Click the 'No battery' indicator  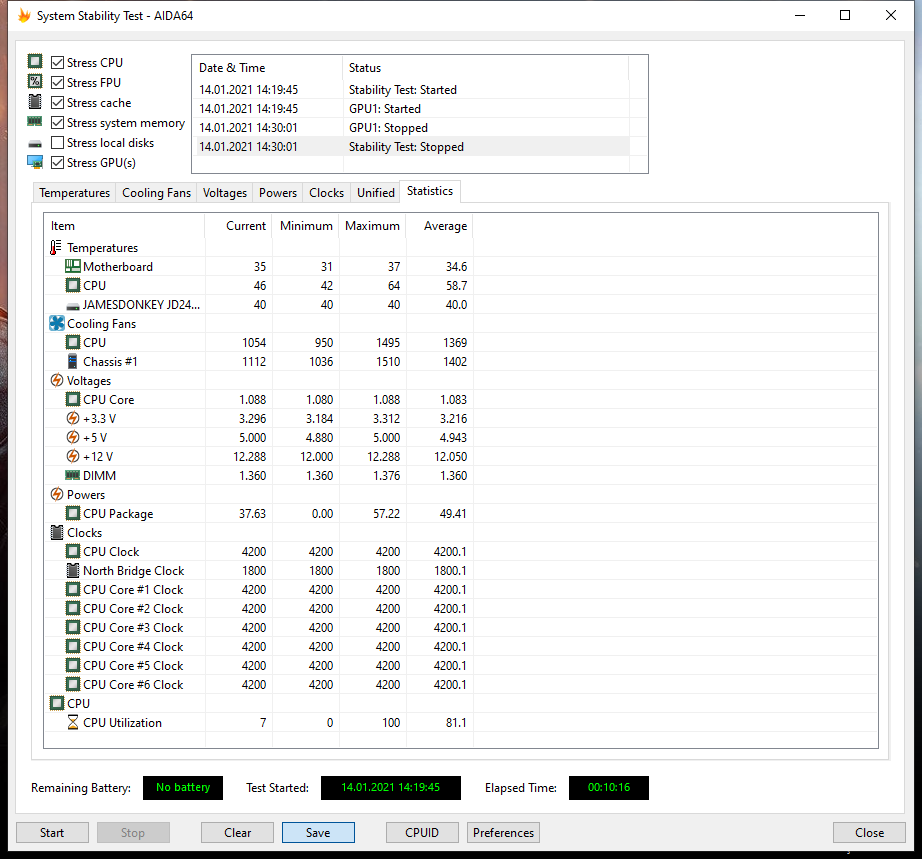pyautogui.click(x=183, y=787)
